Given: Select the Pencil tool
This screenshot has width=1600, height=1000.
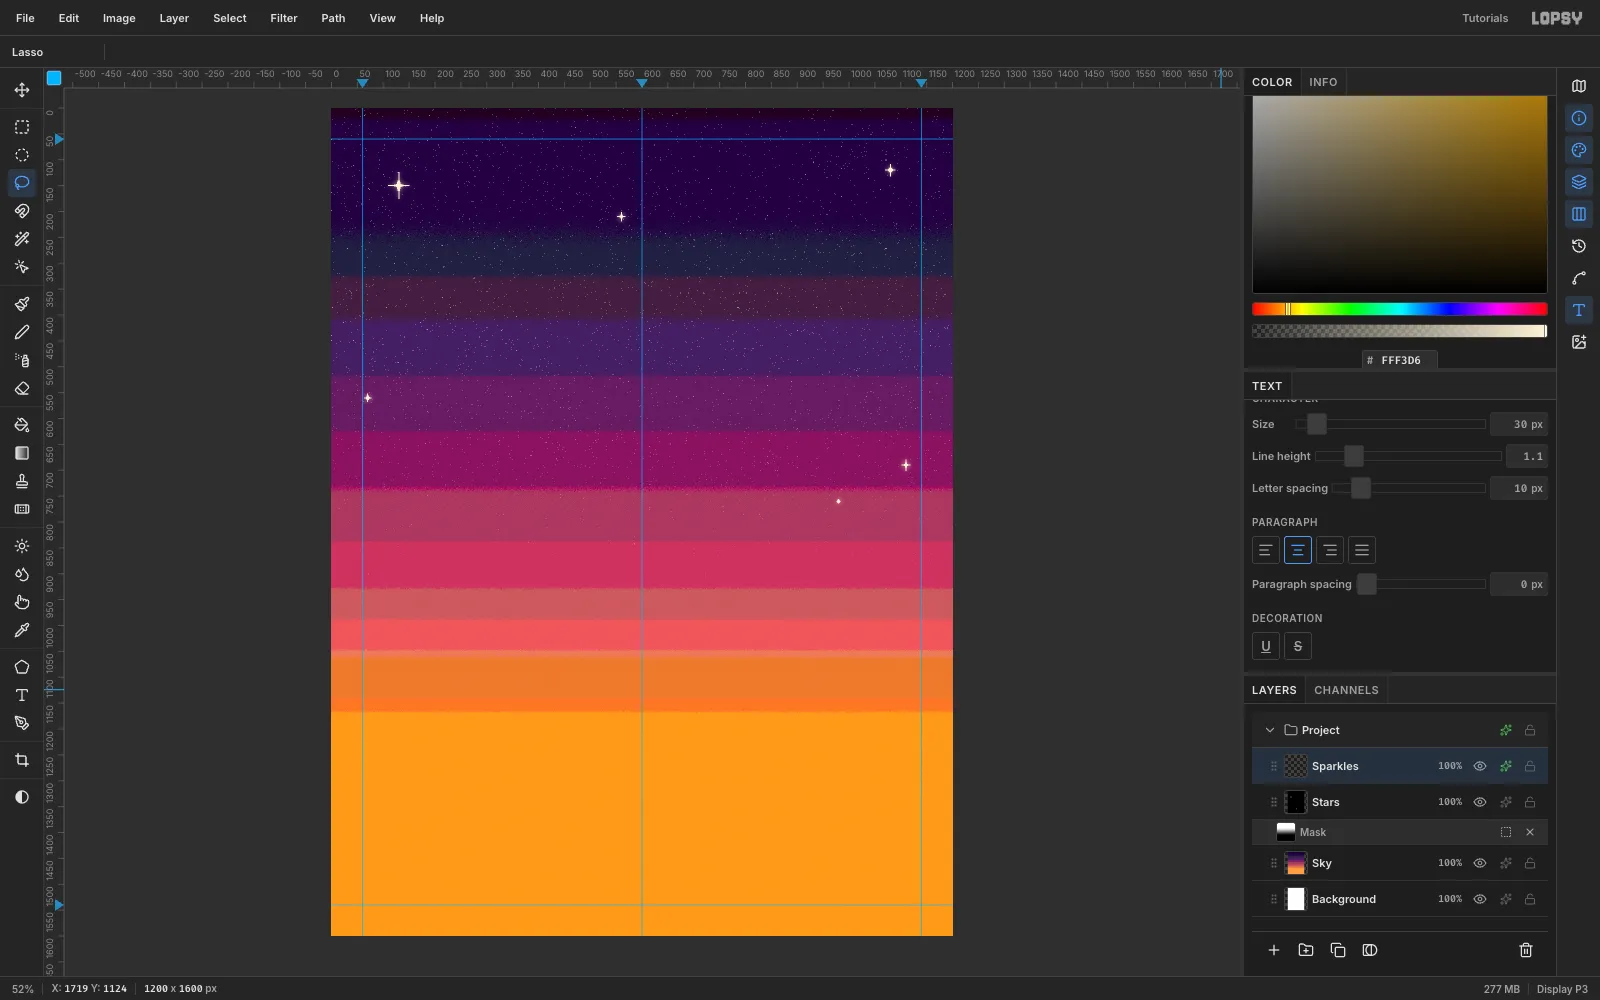Looking at the screenshot, I should tap(22, 332).
